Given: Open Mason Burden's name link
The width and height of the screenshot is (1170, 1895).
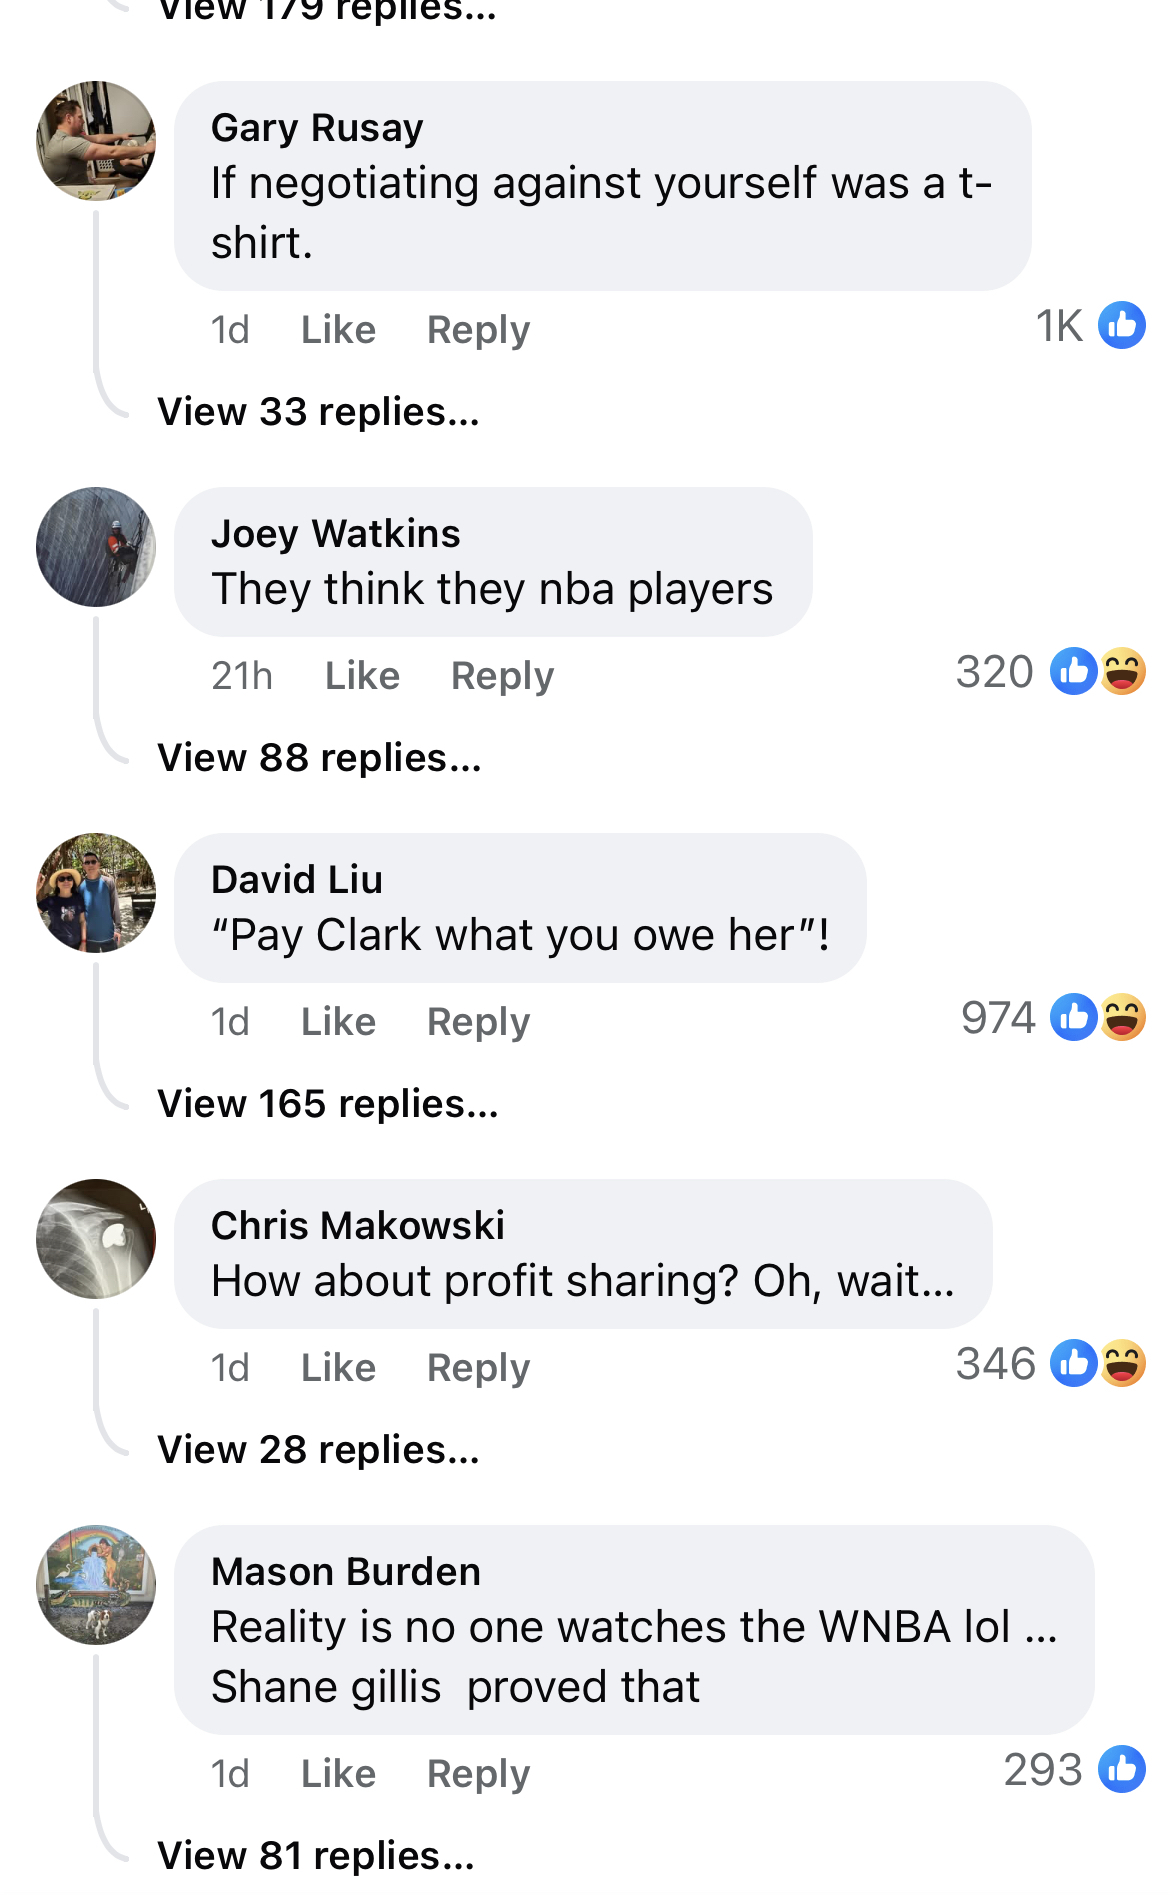Looking at the screenshot, I should pyautogui.click(x=346, y=1572).
